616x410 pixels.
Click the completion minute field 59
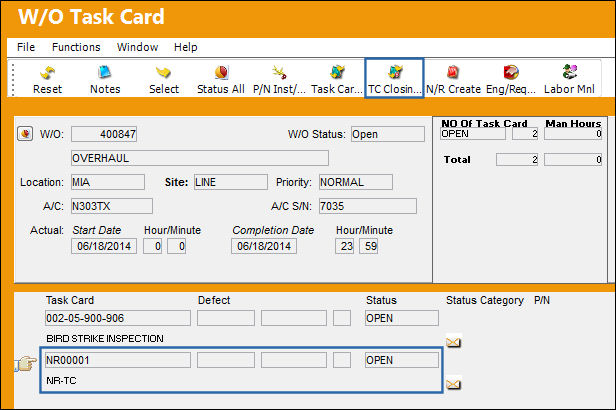(368, 246)
